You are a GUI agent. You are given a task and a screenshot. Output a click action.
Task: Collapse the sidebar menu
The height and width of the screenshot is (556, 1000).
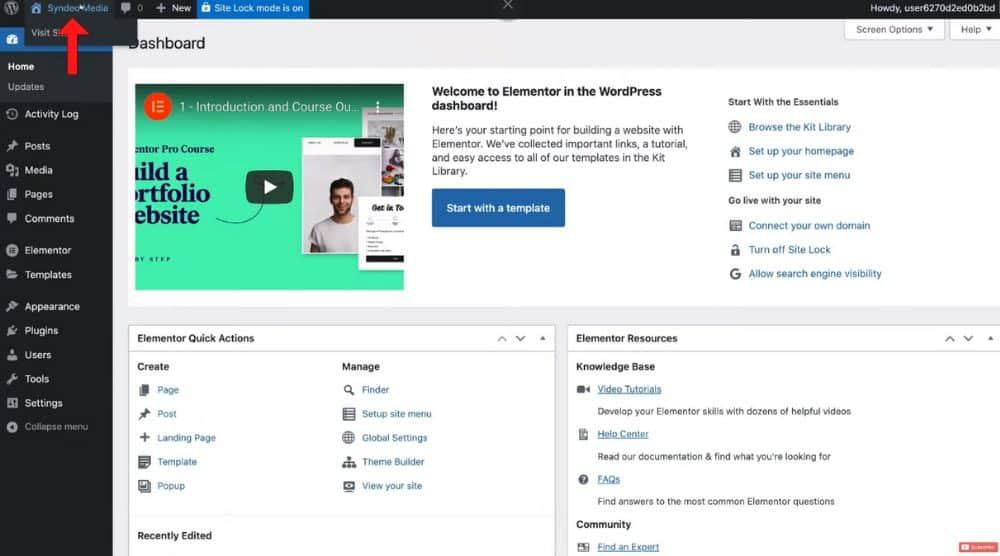[x=48, y=427]
